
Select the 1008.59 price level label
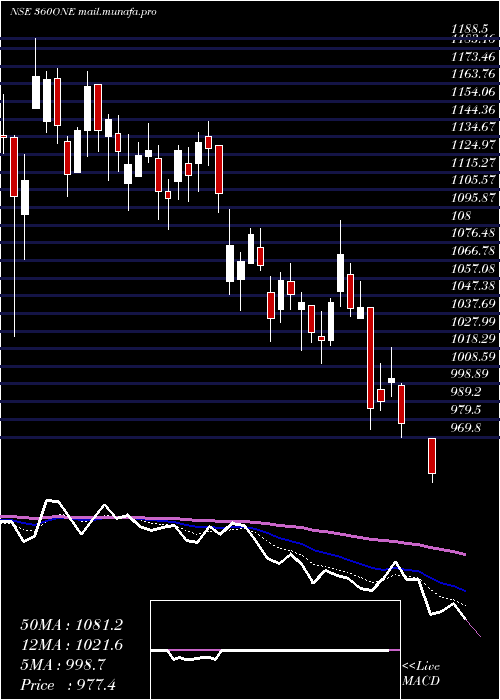(x=473, y=357)
